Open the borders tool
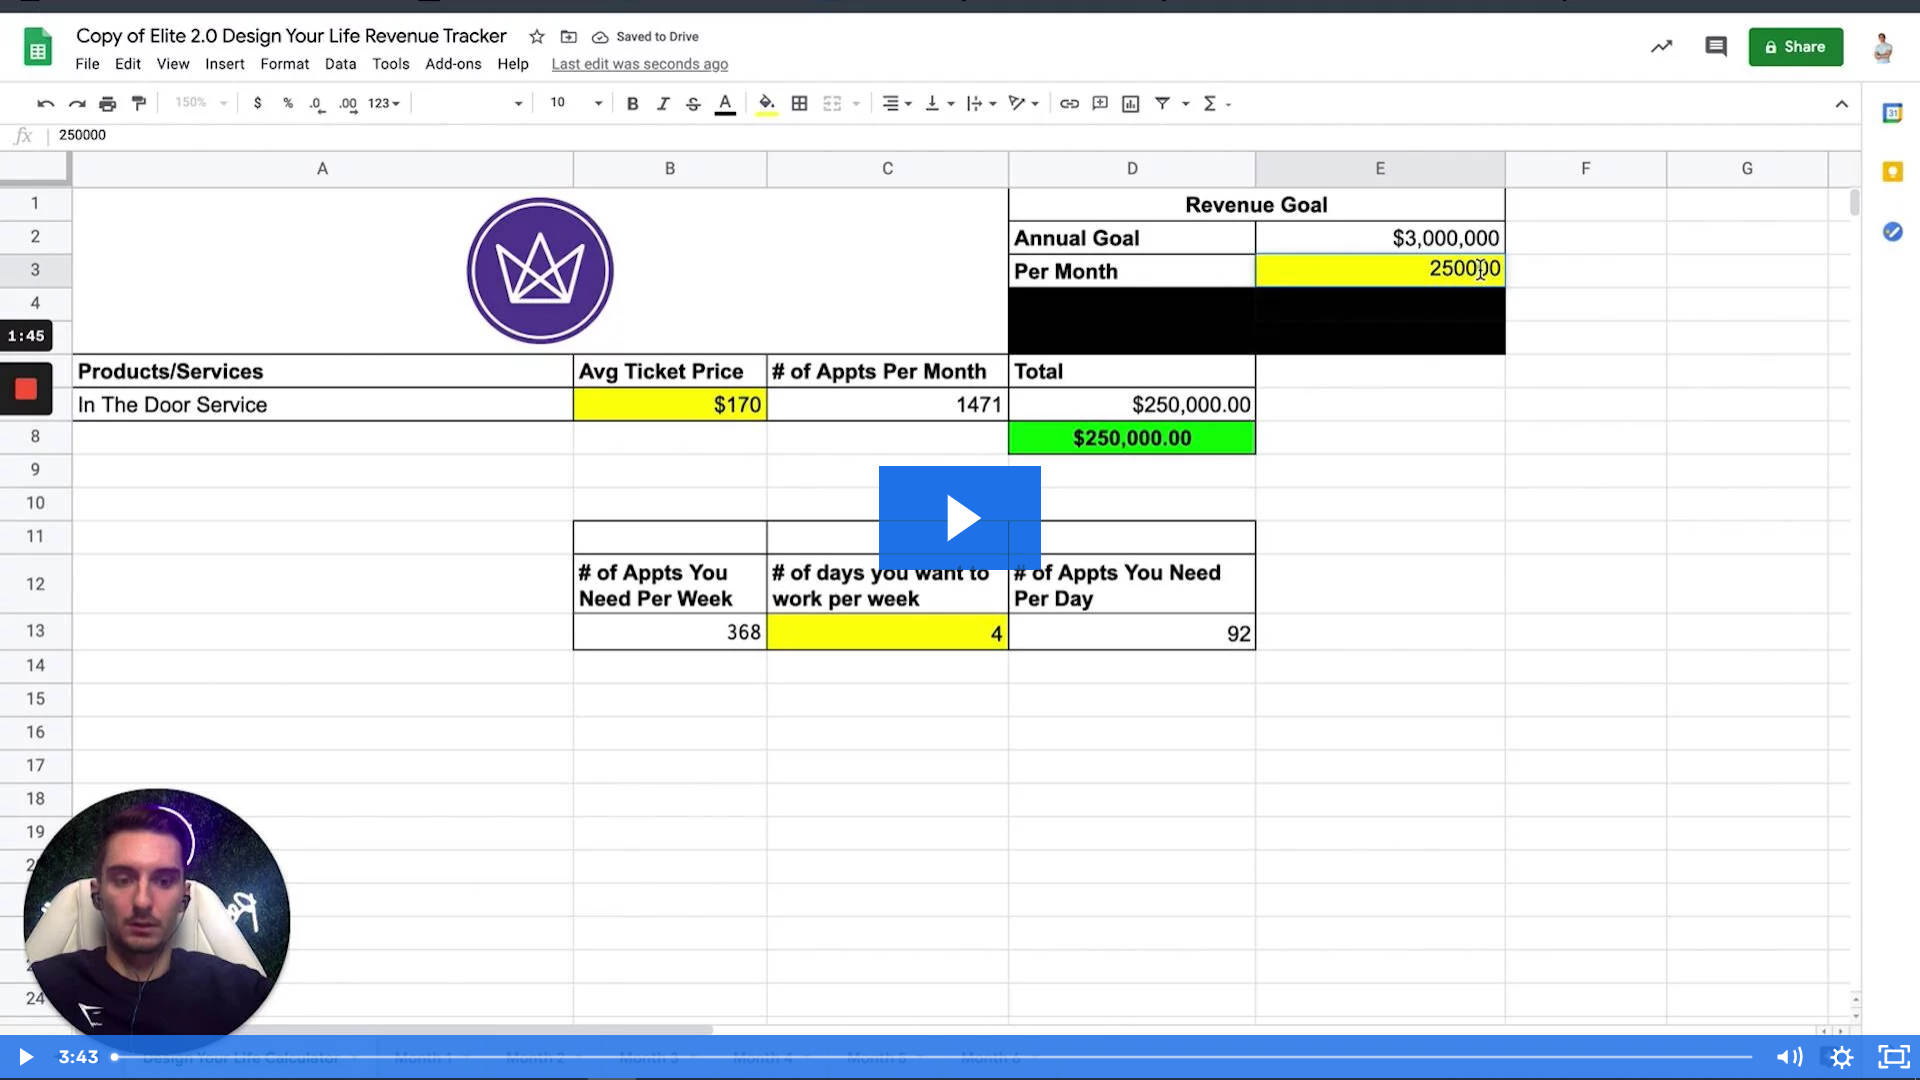 (x=799, y=103)
